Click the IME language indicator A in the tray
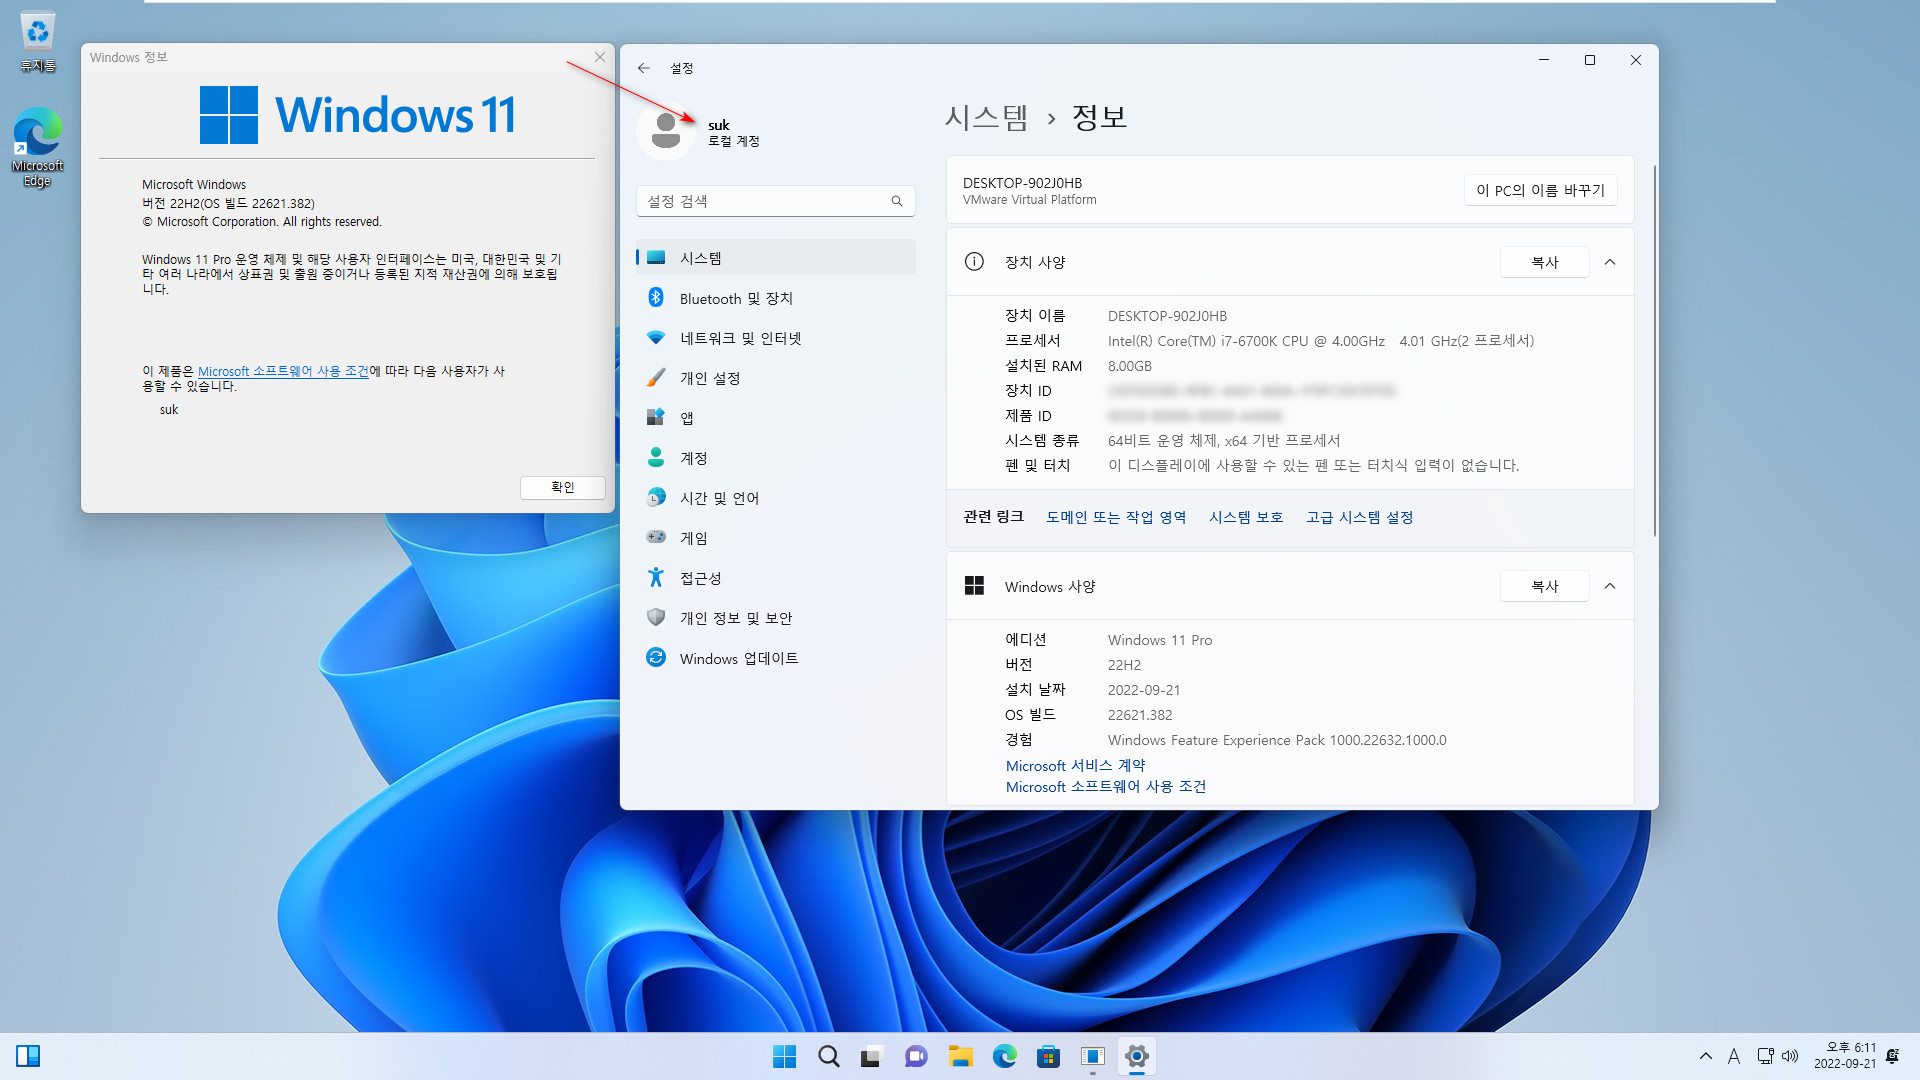Screen dimensions: 1920x1080 1734,1056
